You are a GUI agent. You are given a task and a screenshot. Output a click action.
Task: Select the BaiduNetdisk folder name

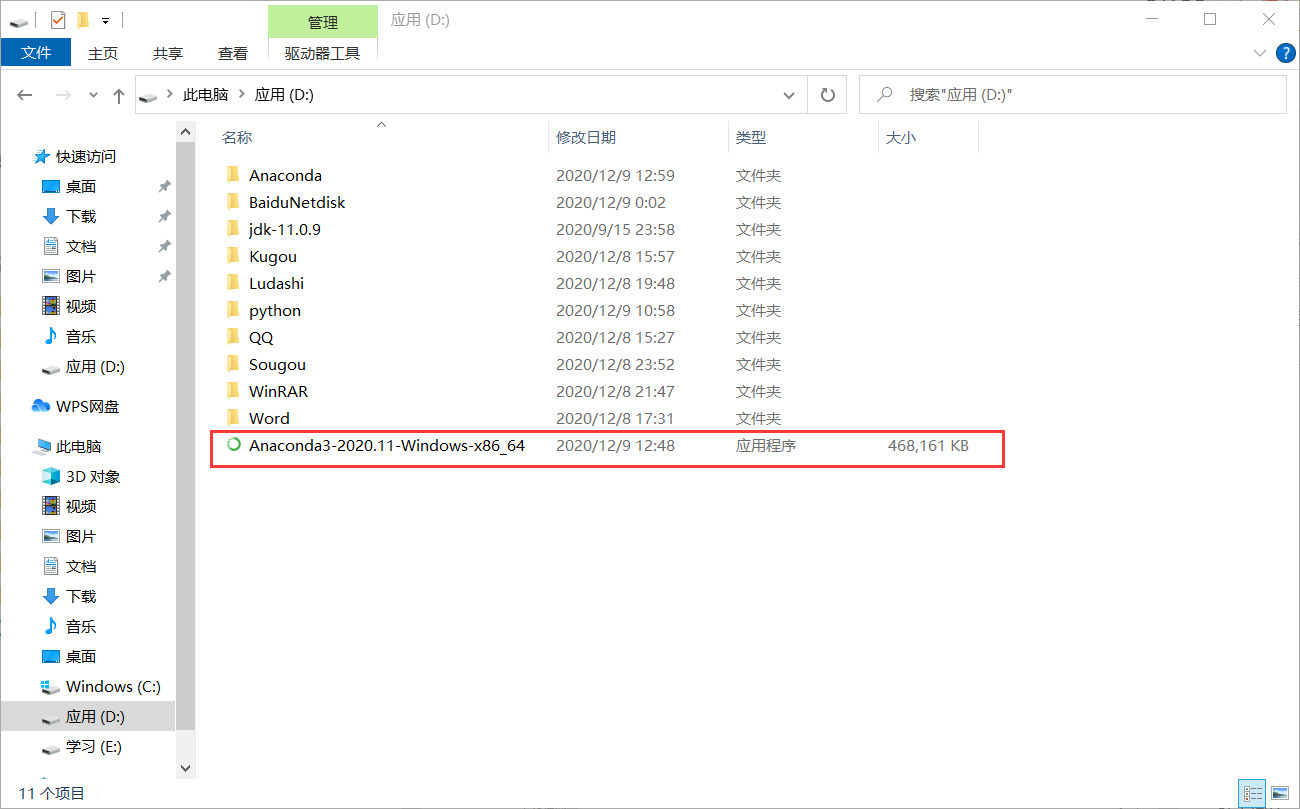click(297, 202)
